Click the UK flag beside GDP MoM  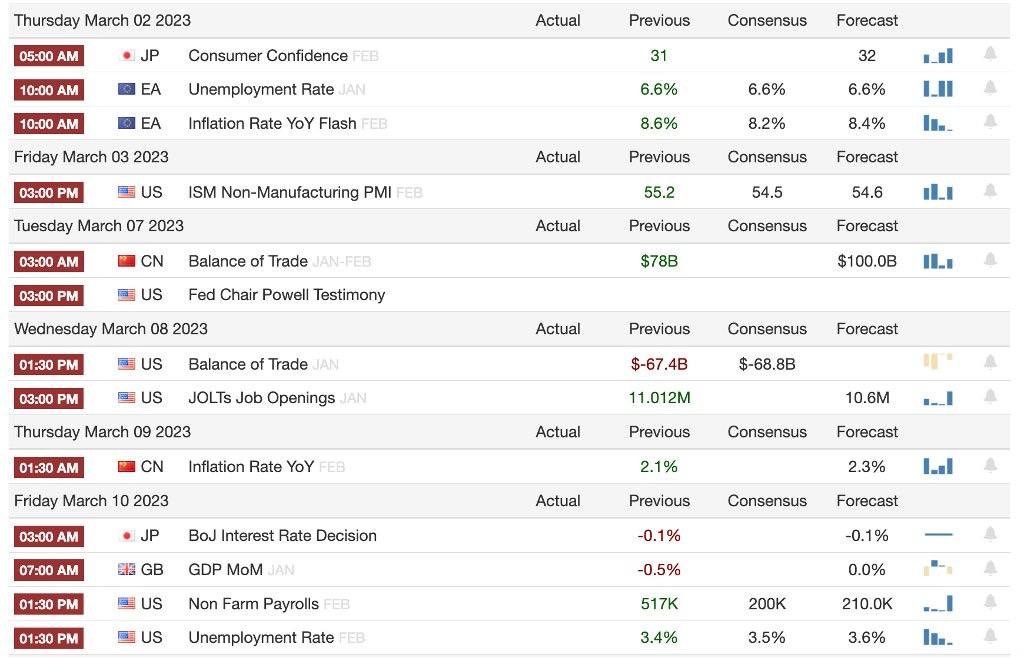pyautogui.click(x=127, y=569)
